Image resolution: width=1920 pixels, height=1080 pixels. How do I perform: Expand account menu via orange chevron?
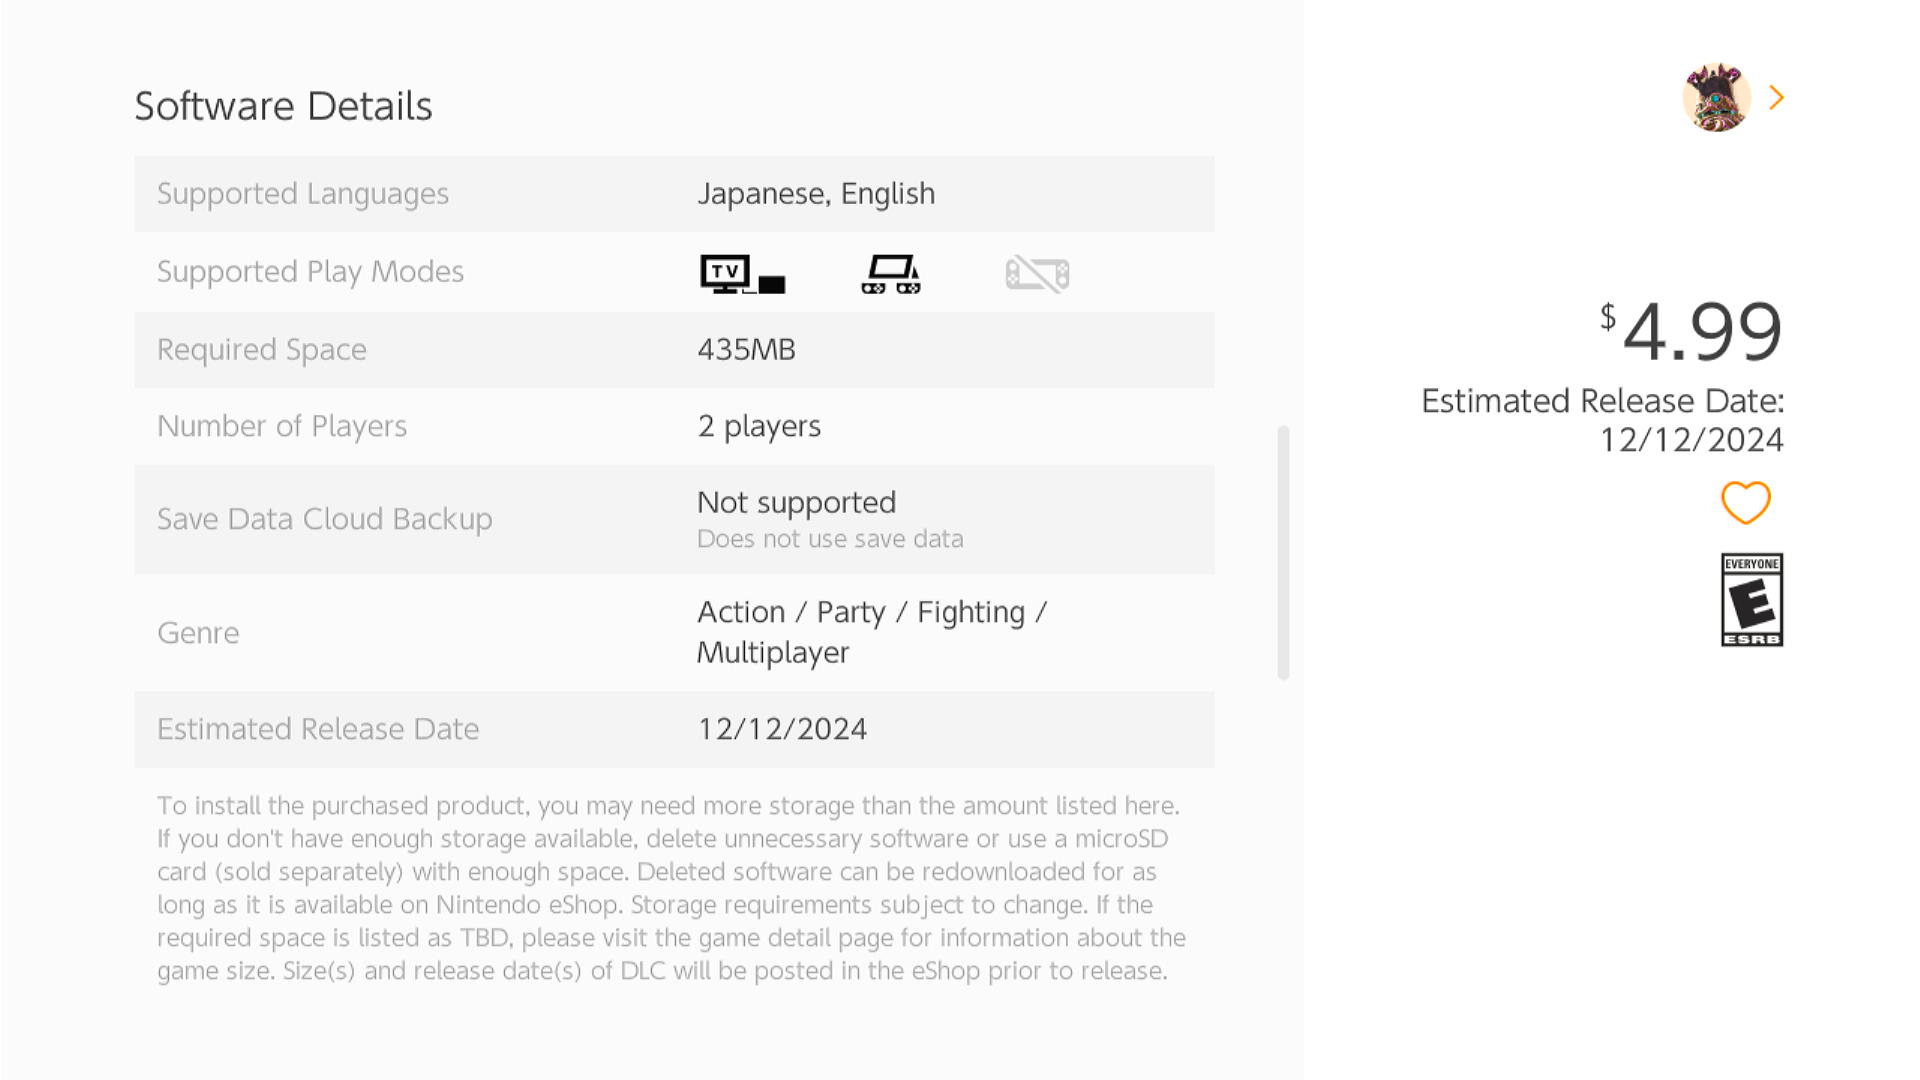pos(1777,97)
